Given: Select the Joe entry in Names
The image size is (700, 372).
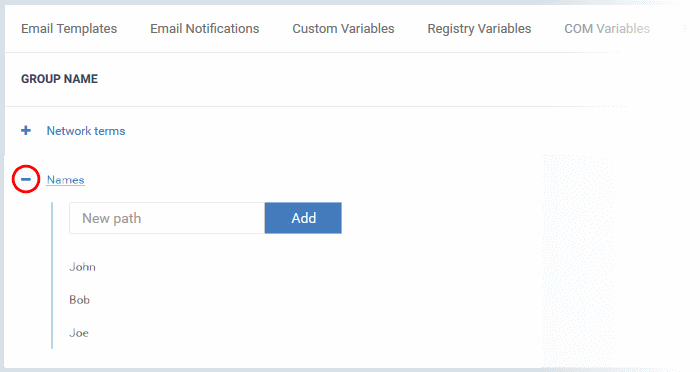Looking at the screenshot, I should (x=79, y=333).
